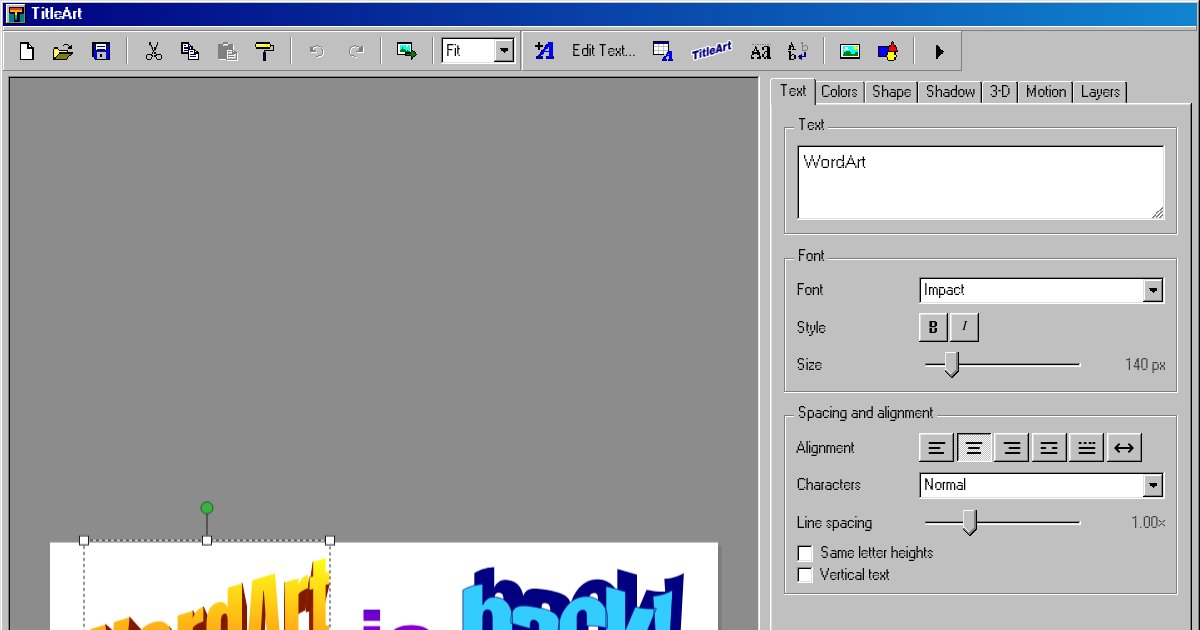
Task: Redo the last action
Action: click(x=355, y=51)
